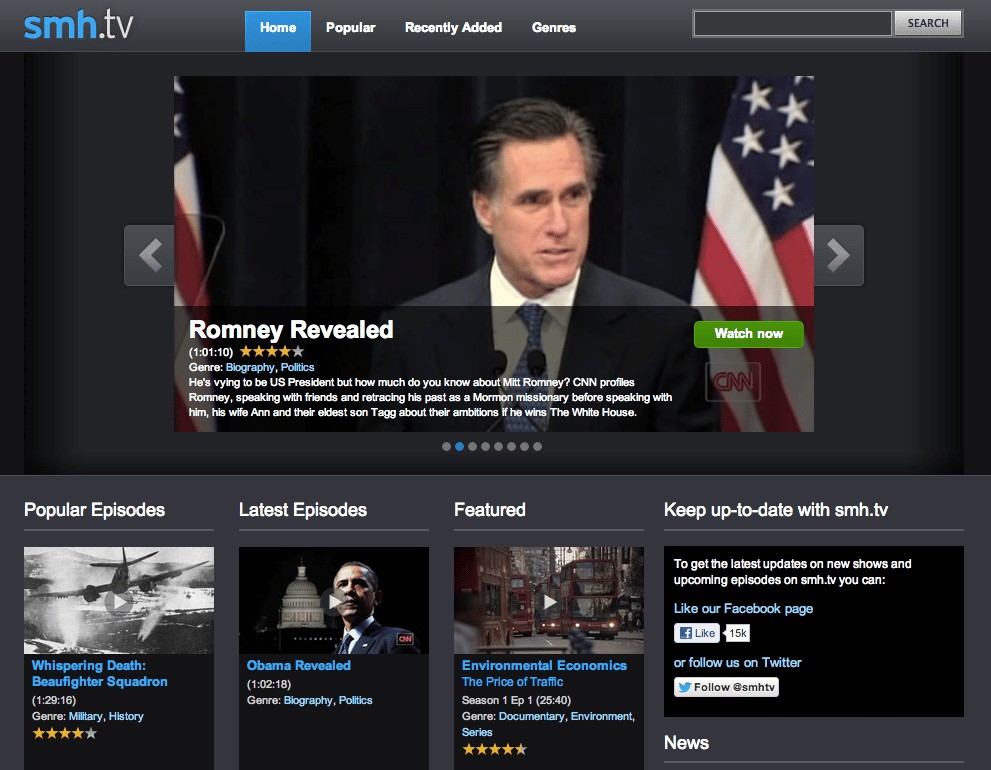Open the Recently Added tab
This screenshot has width=991, height=770.
[x=453, y=28]
